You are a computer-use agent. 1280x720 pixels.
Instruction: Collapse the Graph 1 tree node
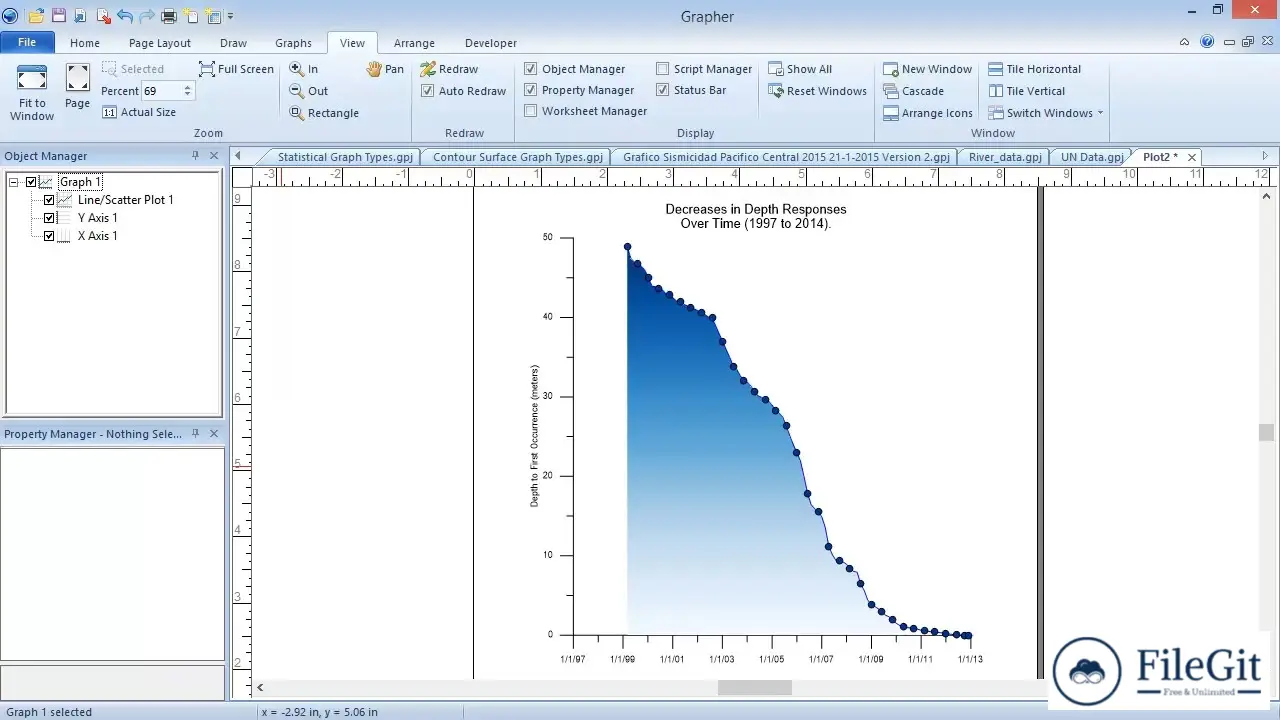tap(14, 182)
